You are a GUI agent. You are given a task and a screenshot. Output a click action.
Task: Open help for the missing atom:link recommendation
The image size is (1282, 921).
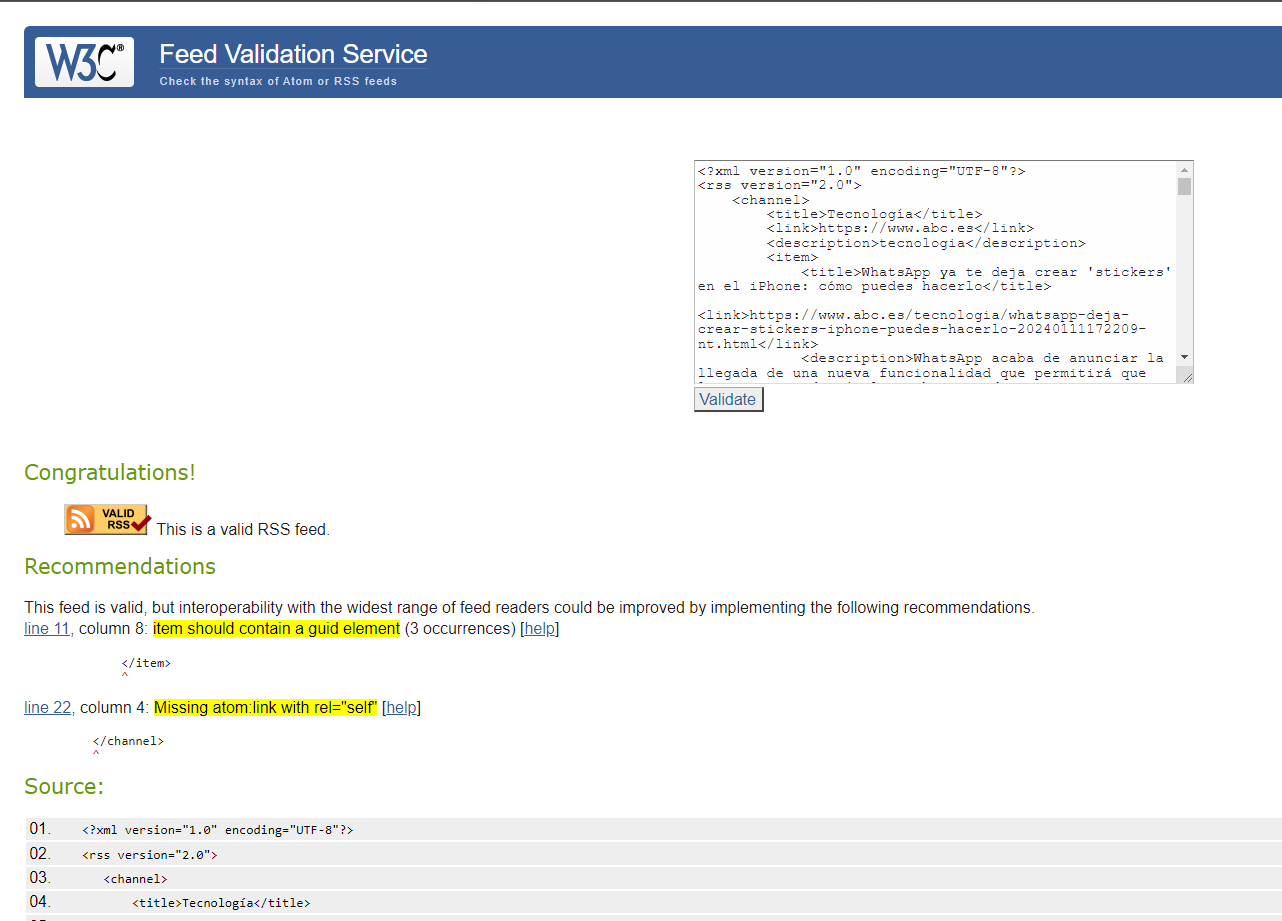point(401,708)
